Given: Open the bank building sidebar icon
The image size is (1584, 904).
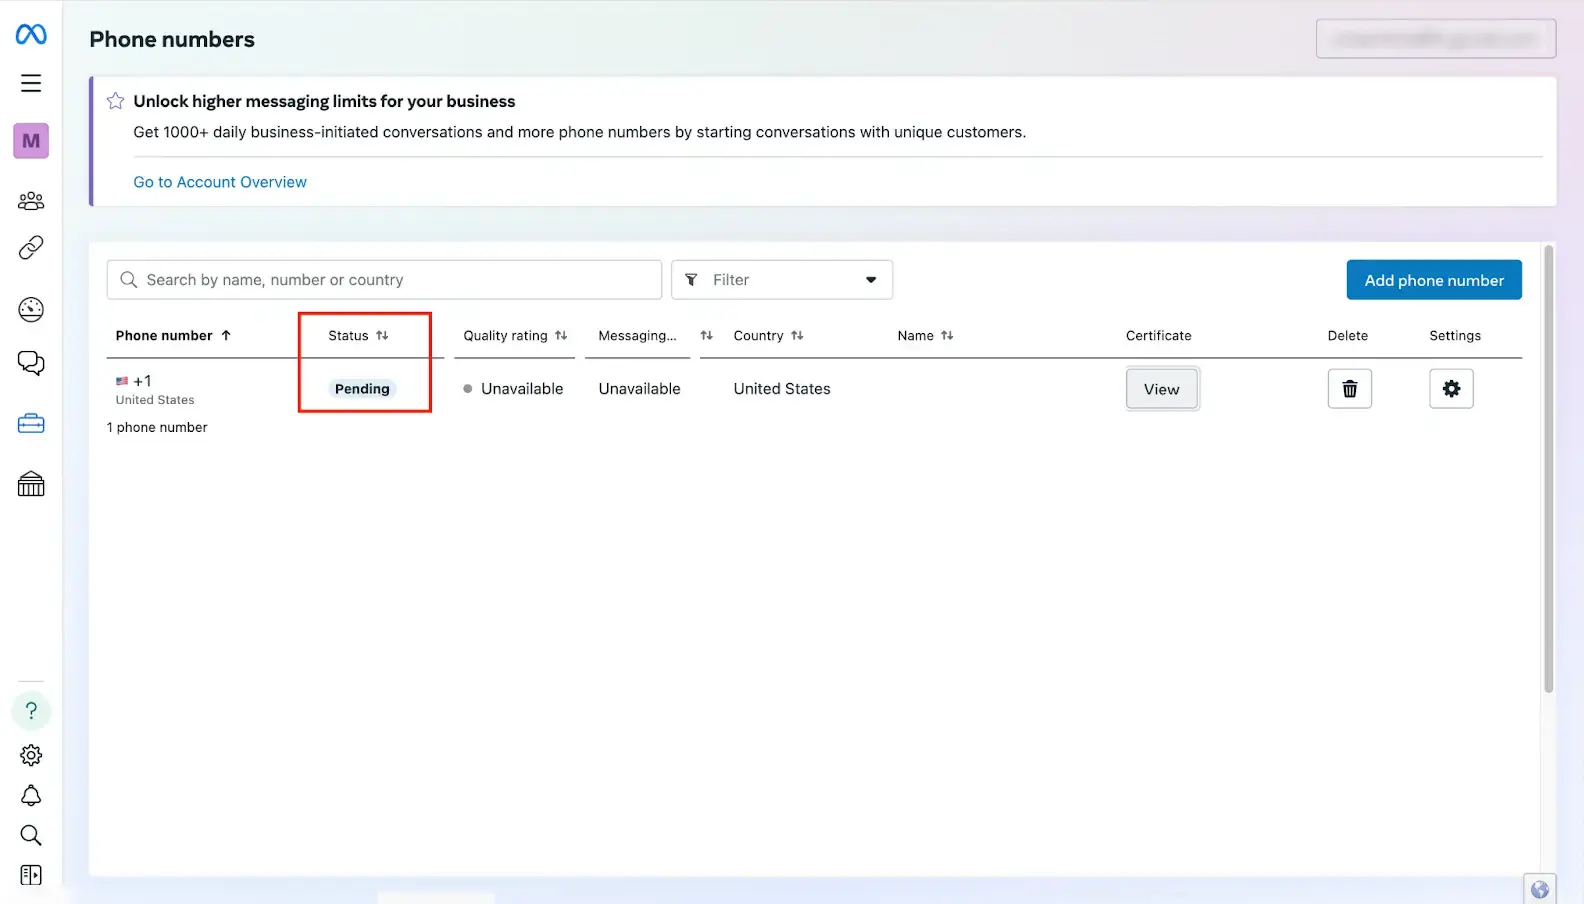Looking at the screenshot, I should click(31, 485).
